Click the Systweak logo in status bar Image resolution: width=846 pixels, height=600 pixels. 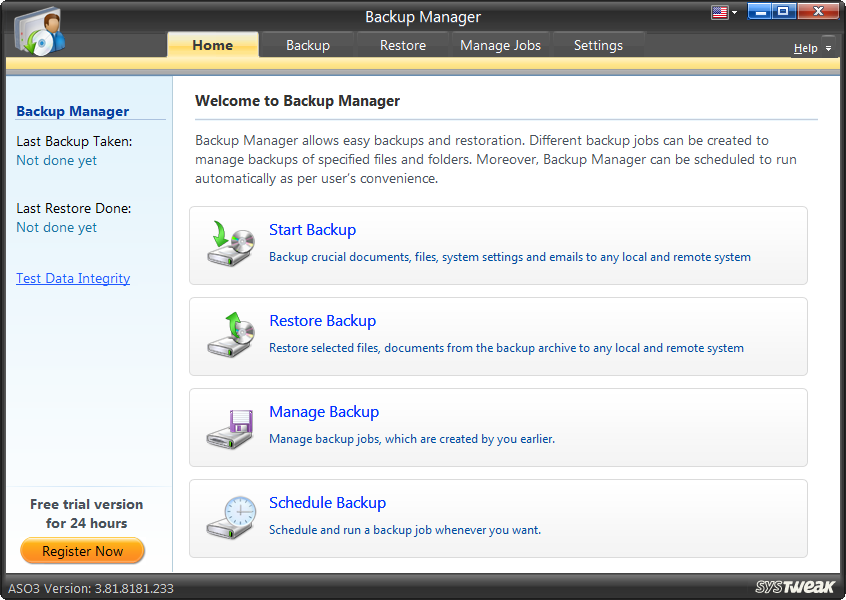tap(789, 589)
